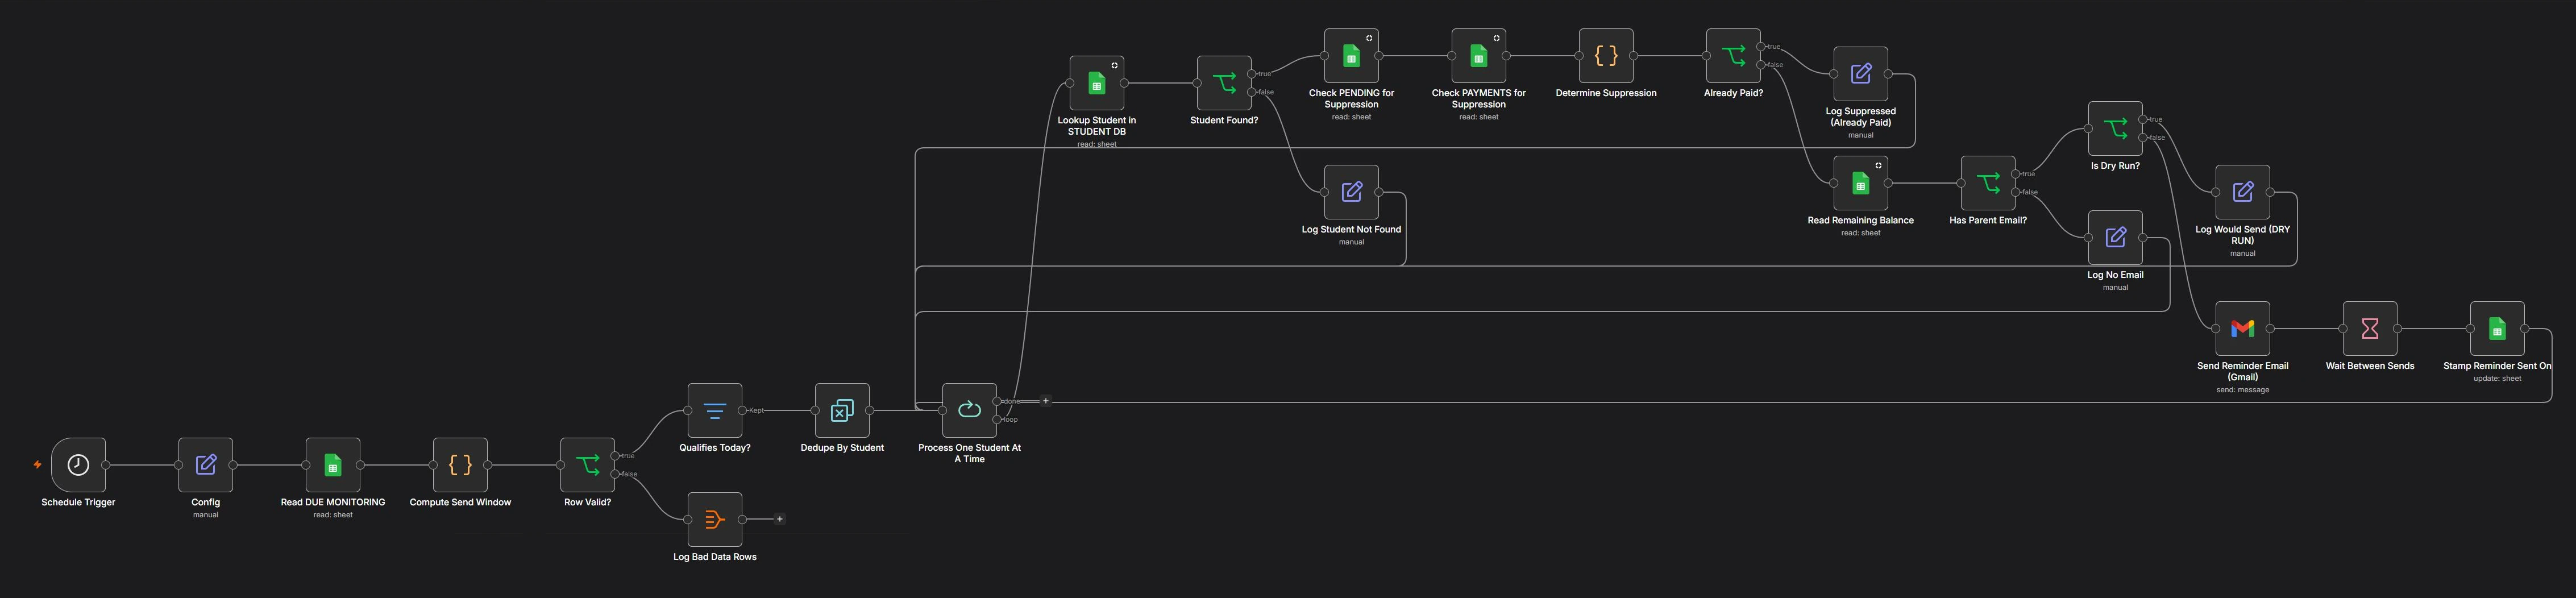The width and height of the screenshot is (2576, 598).
Task: Open Log Would Send (DRY RUN) node
Action: tap(2243, 192)
